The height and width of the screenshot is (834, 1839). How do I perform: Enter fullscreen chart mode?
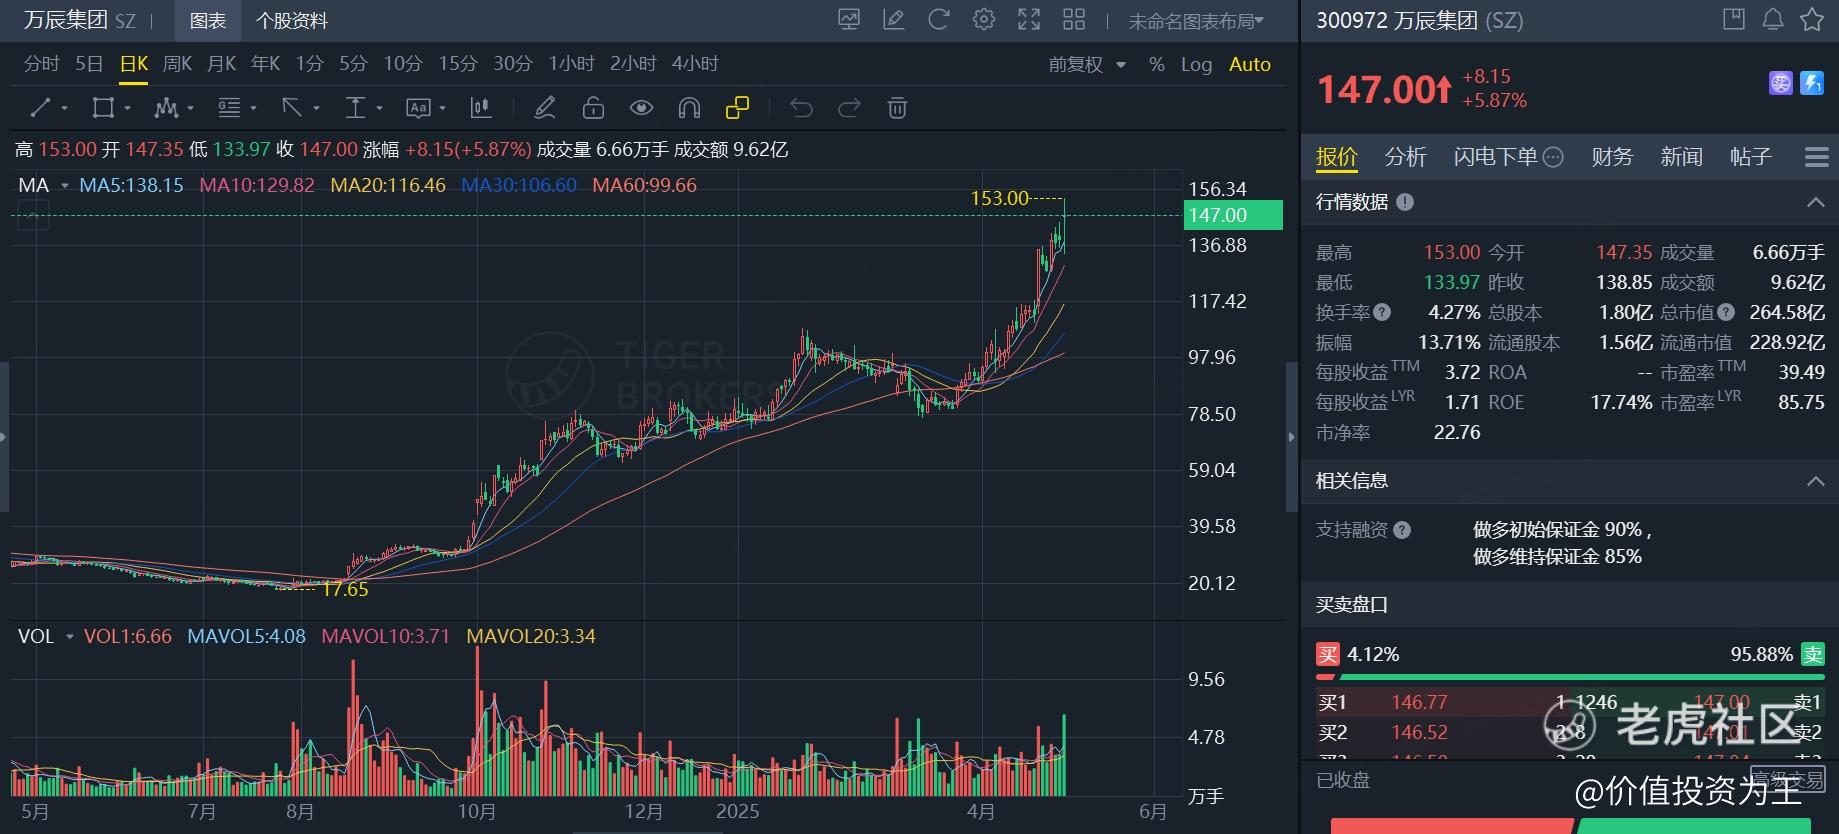[1029, 19]
